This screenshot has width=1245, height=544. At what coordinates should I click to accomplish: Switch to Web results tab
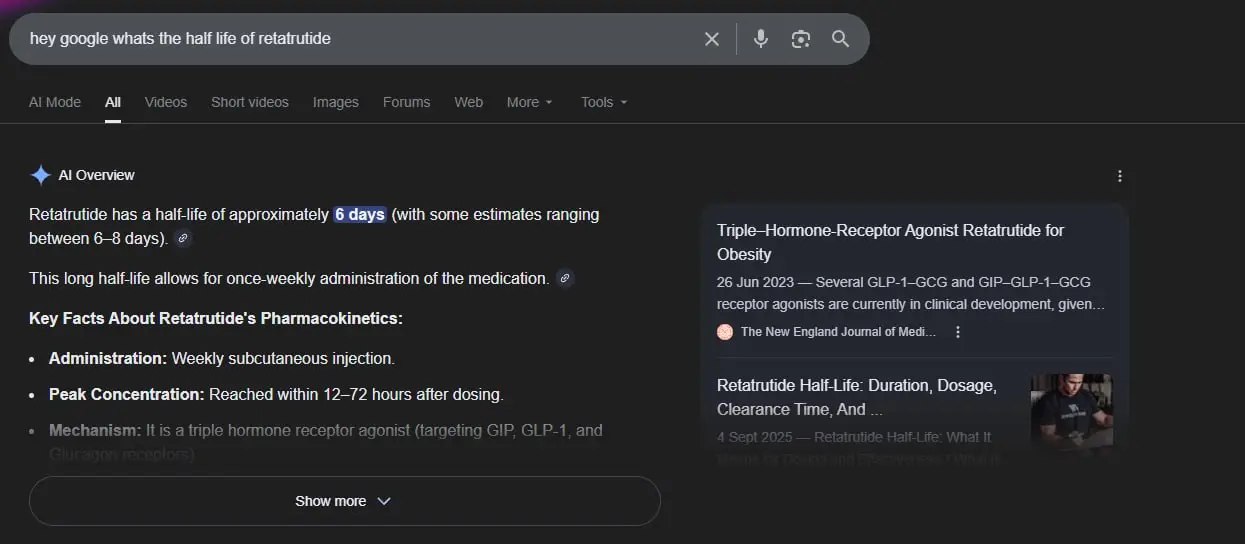point(469,102)
